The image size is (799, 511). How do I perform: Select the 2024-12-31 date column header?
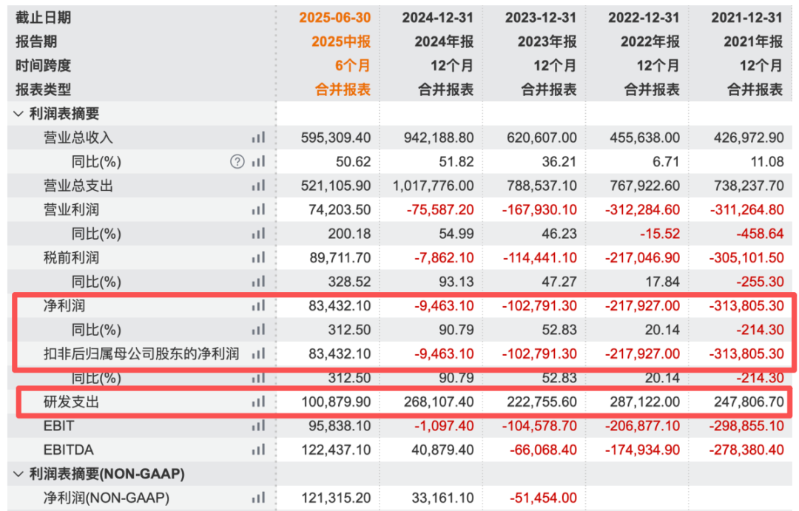pyautogui.click(x=438, y=17)
